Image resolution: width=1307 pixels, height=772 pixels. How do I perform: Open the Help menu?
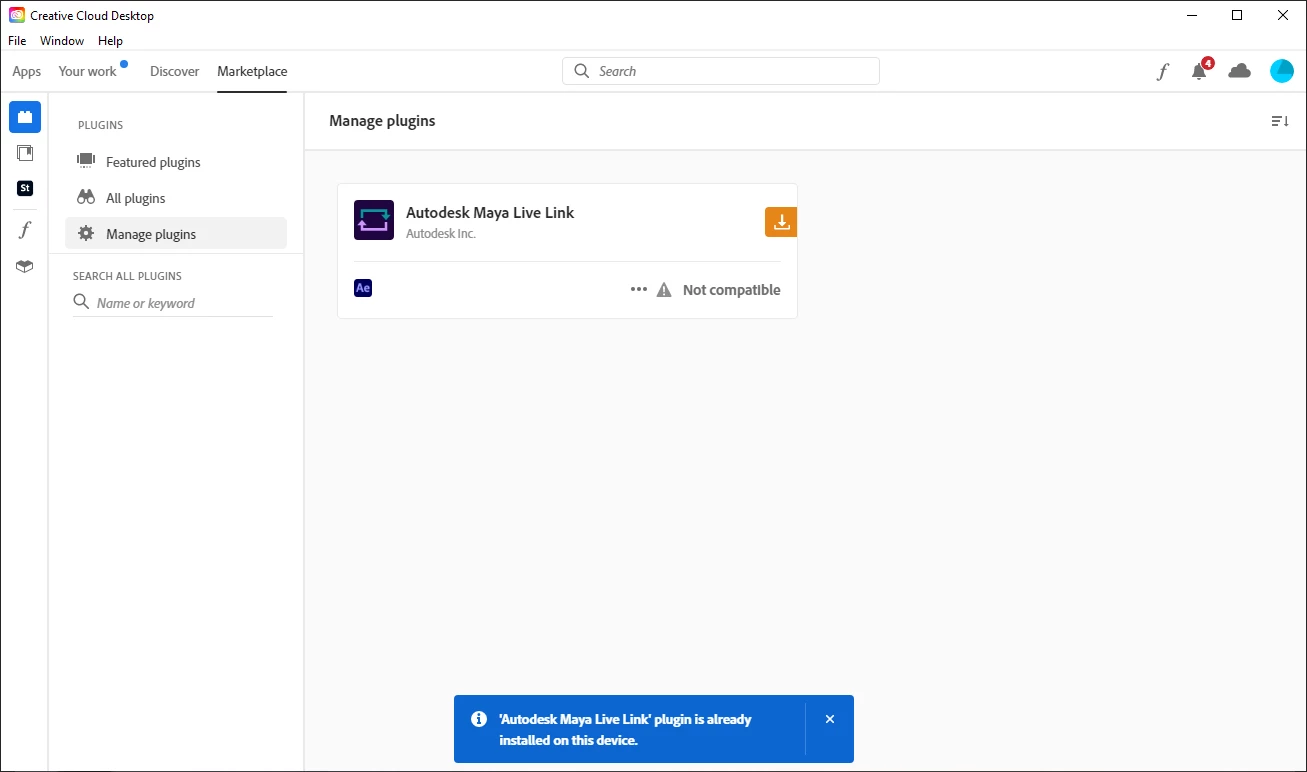click(110, 41)
